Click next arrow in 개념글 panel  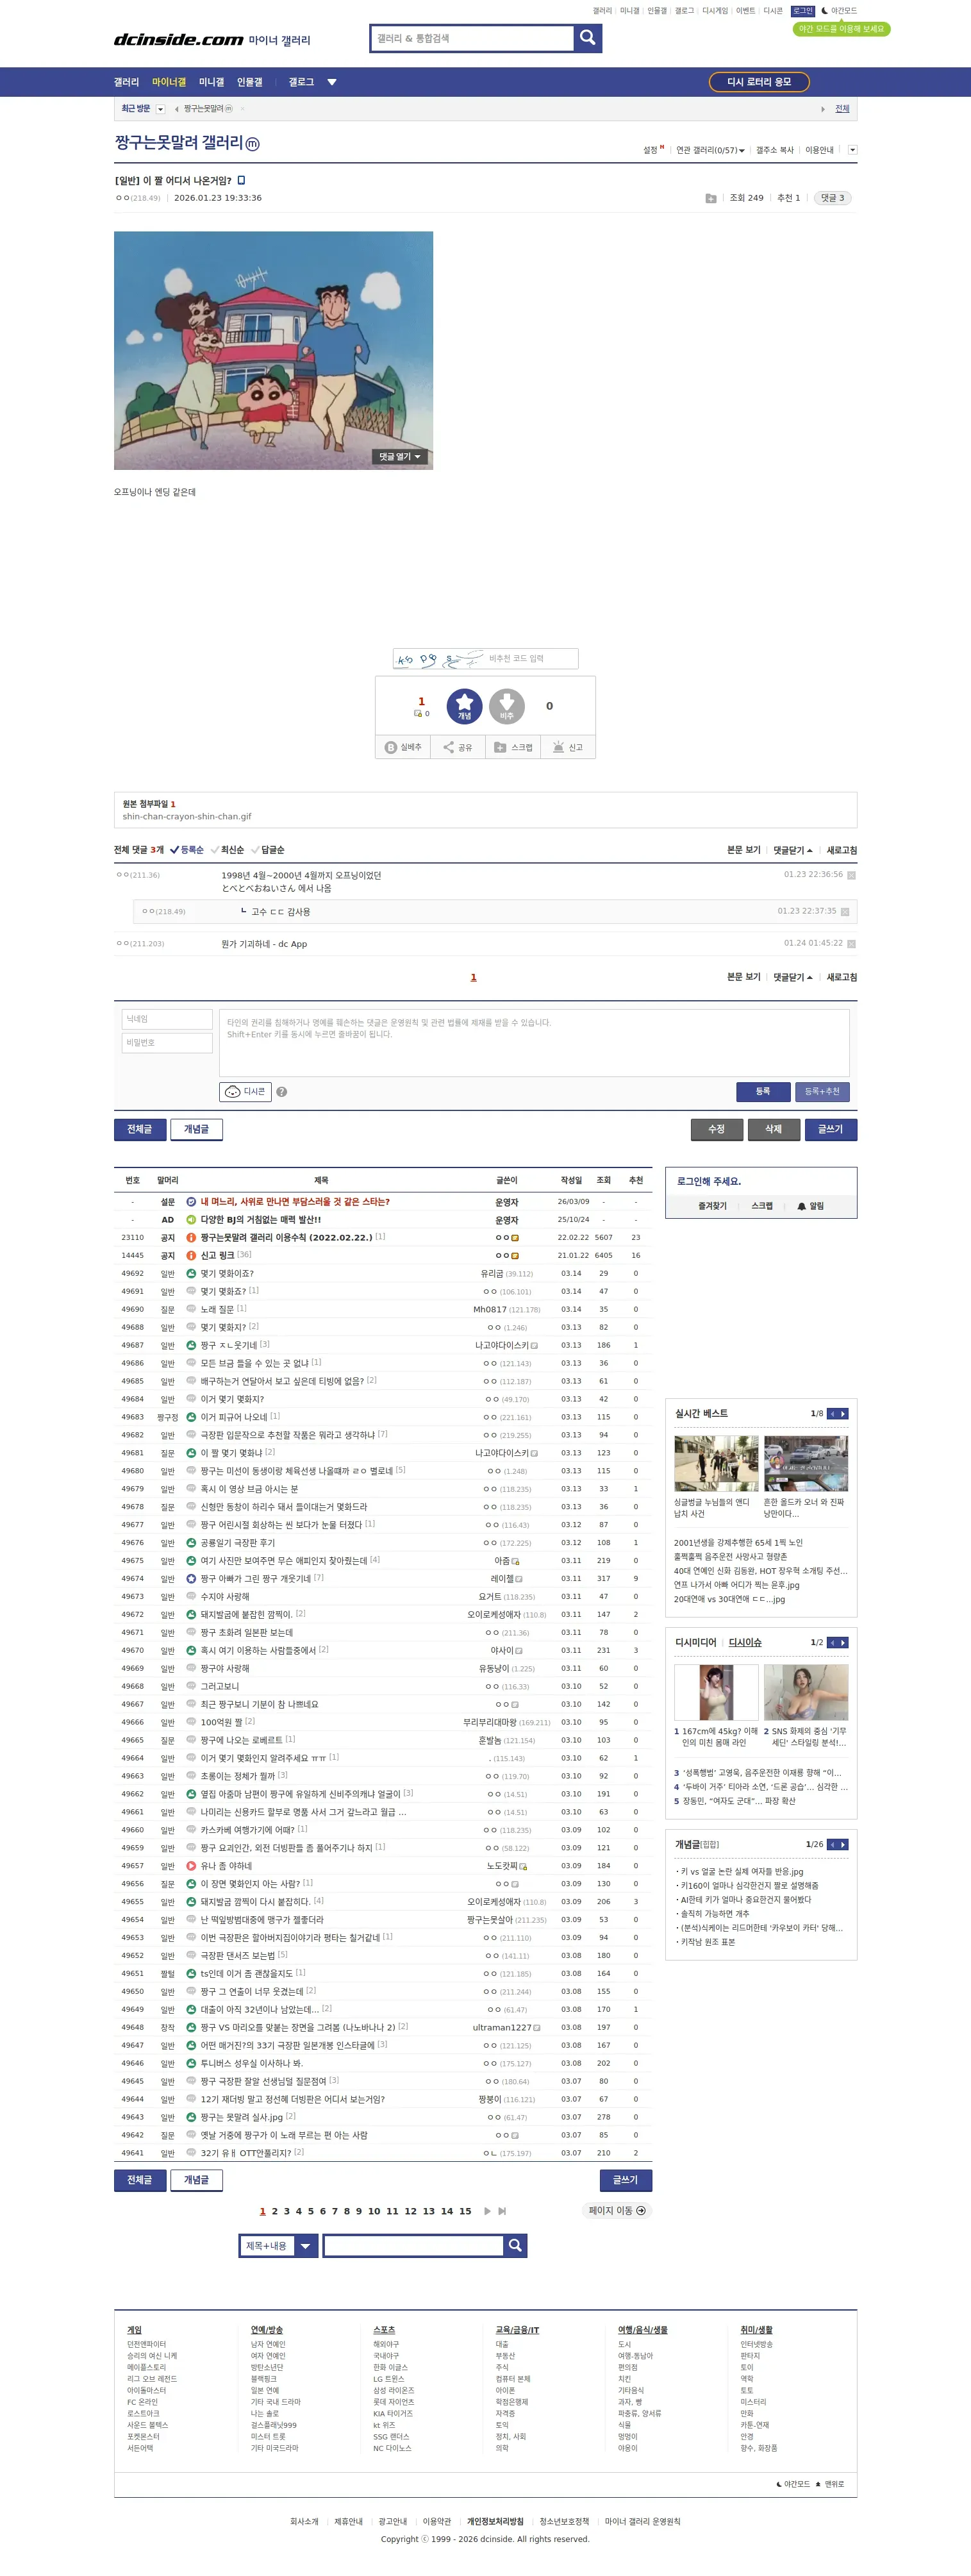click(843, 1844)
